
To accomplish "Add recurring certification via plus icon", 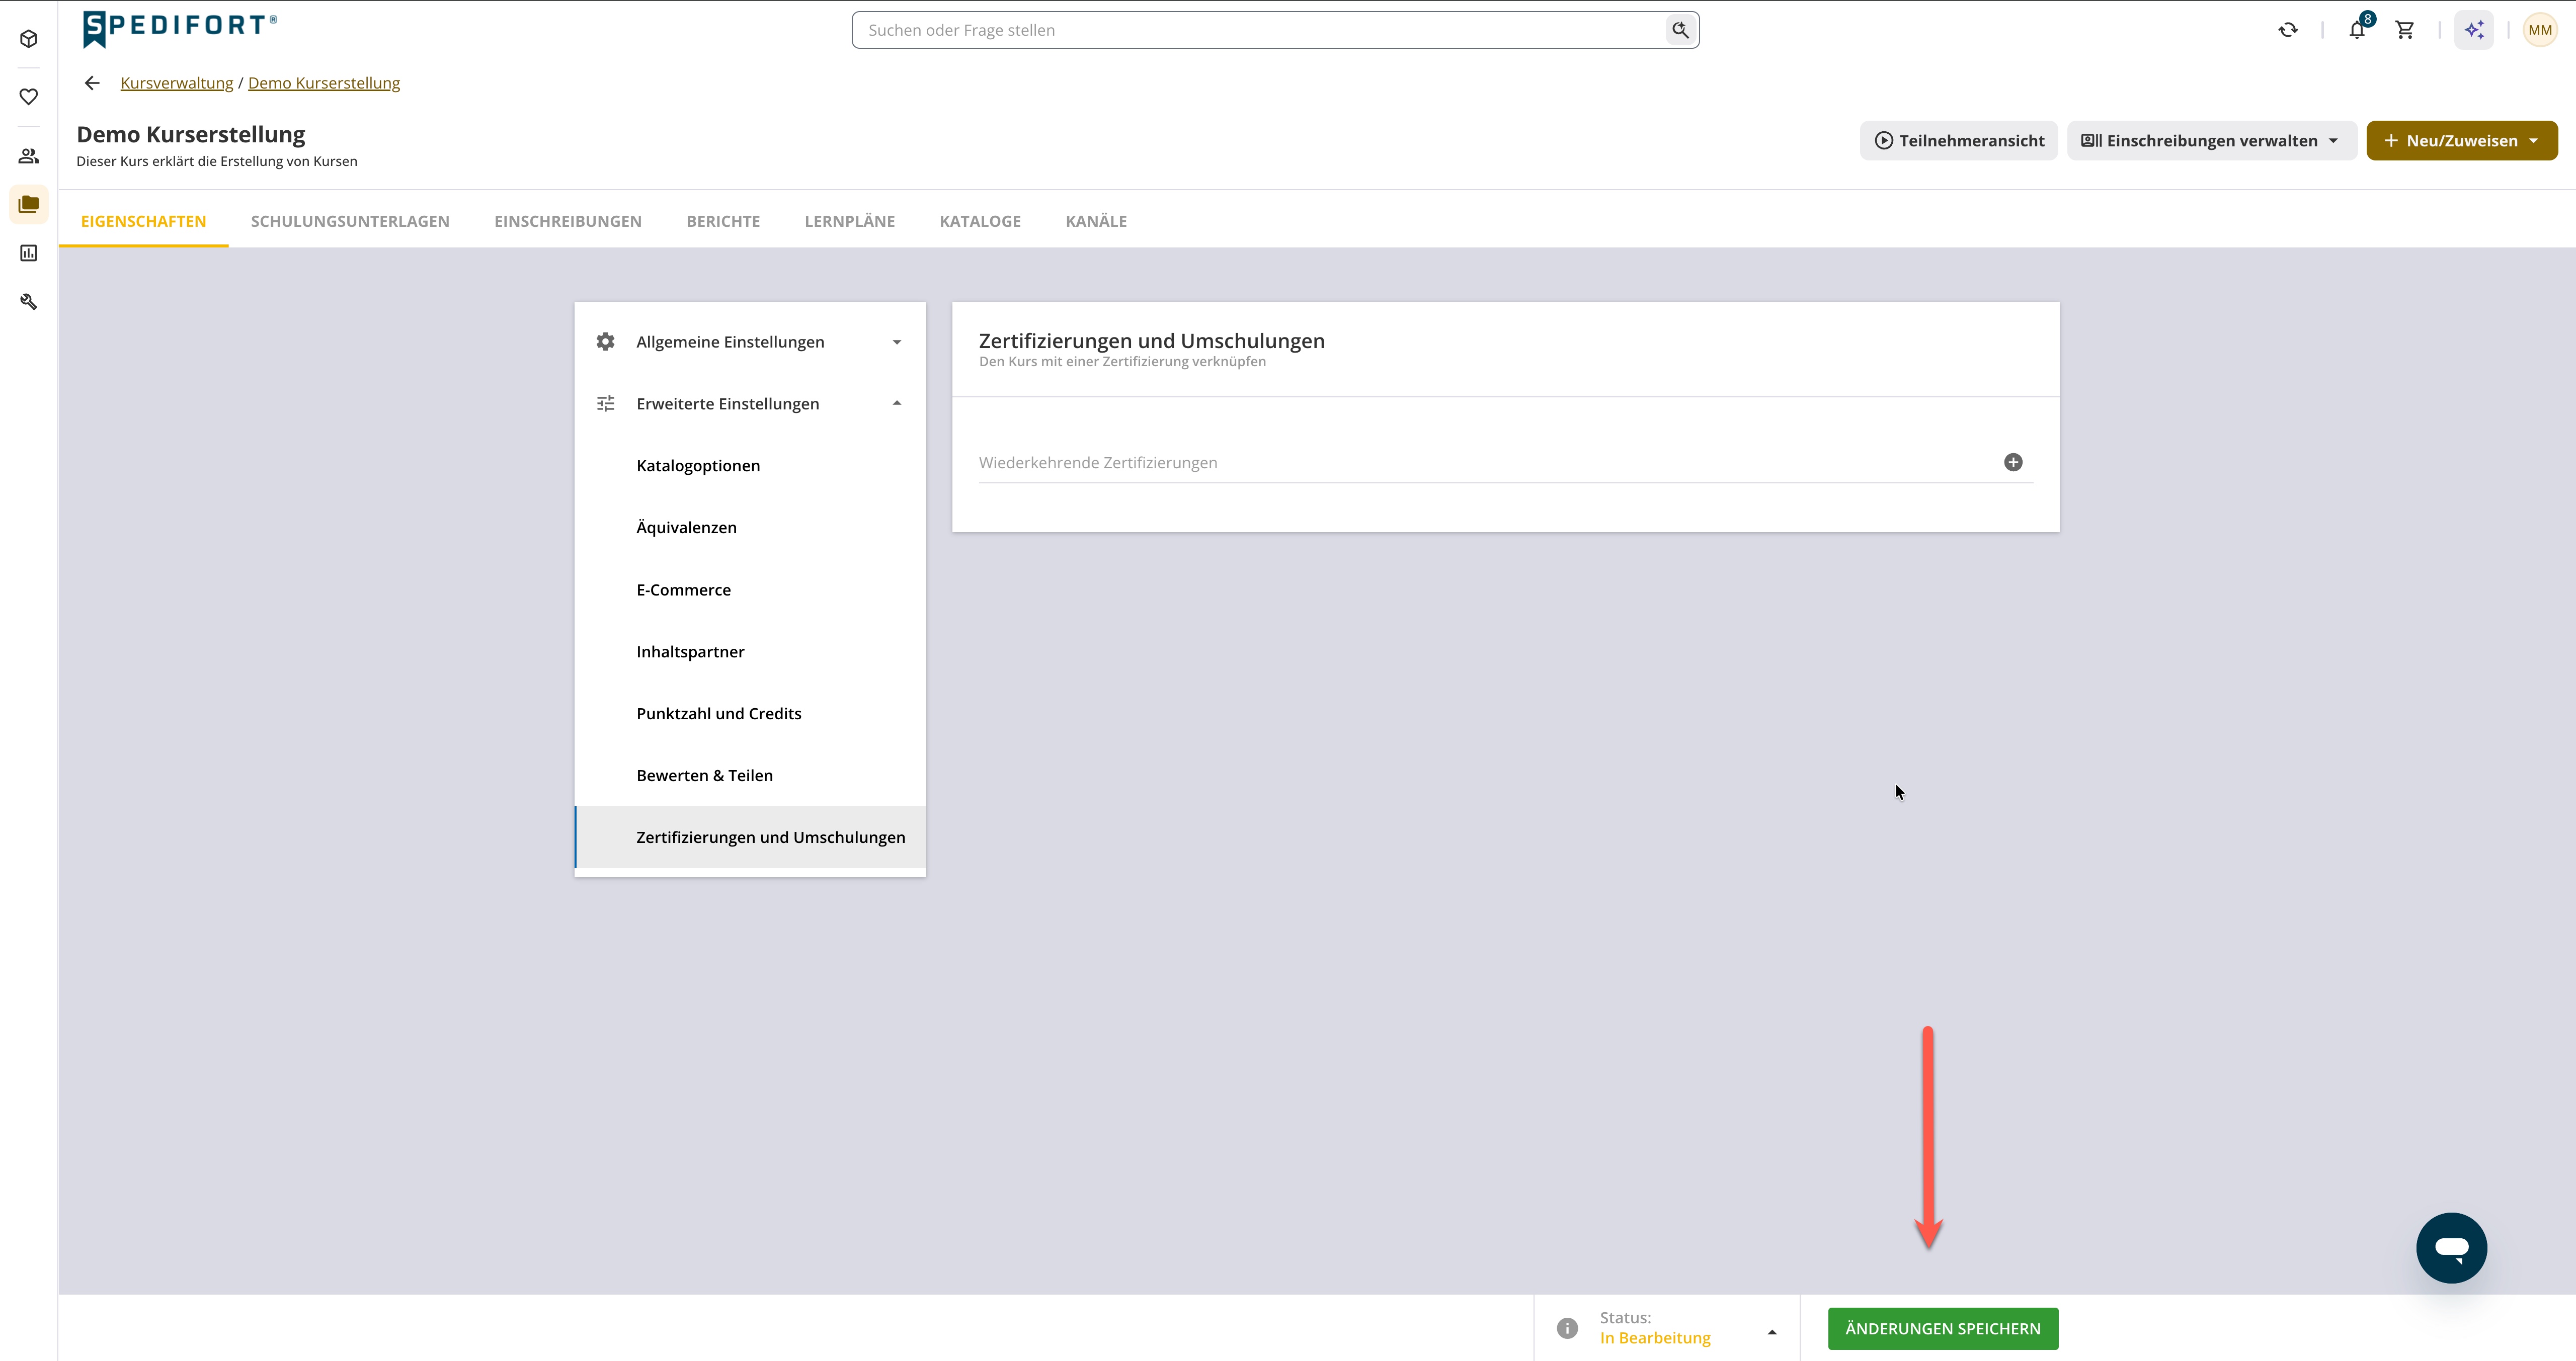I will coord(2013,462).
